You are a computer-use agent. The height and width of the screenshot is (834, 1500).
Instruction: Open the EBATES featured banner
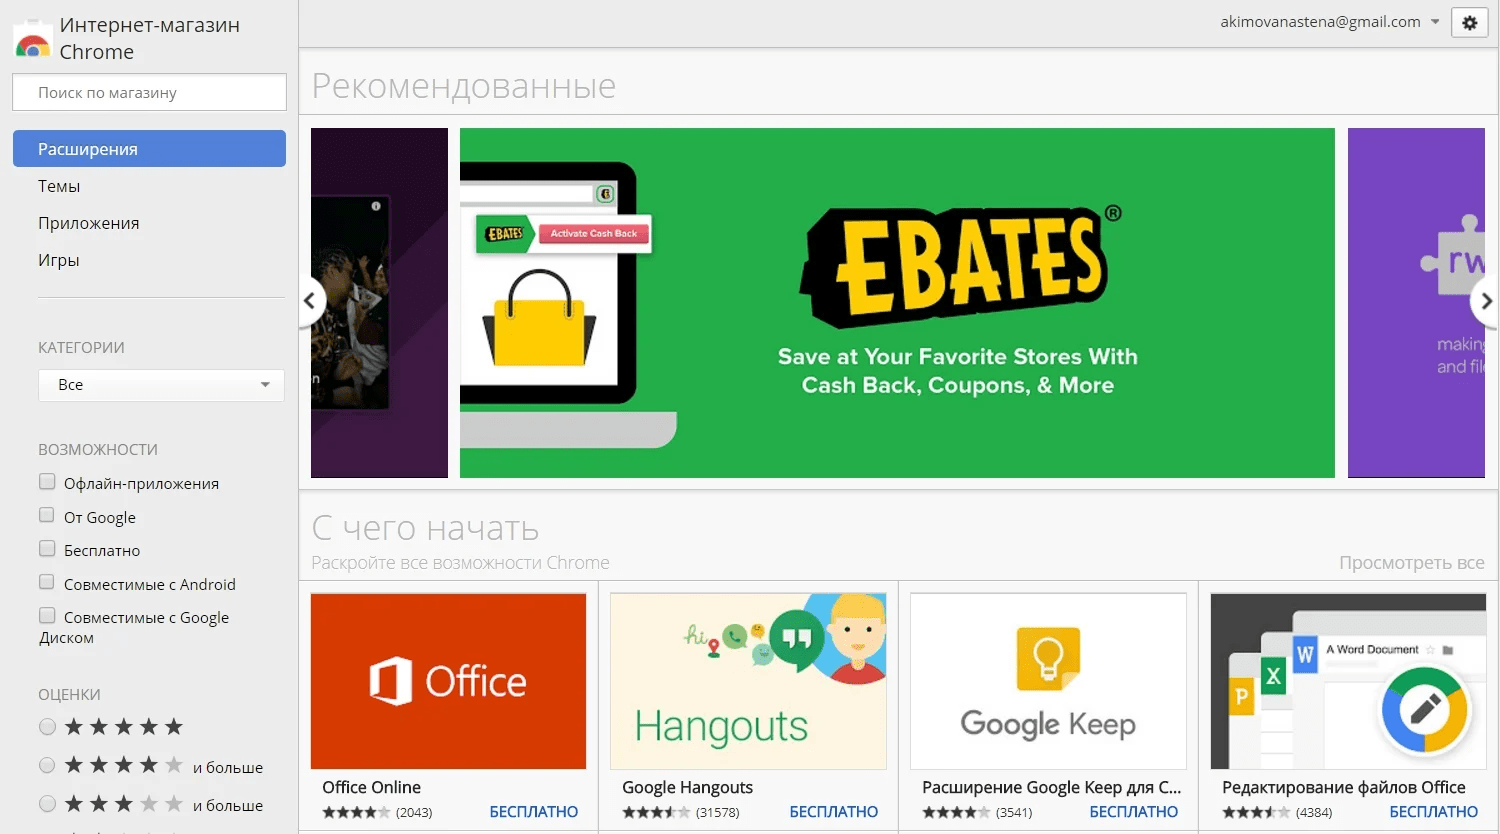(x=897, y=303)
